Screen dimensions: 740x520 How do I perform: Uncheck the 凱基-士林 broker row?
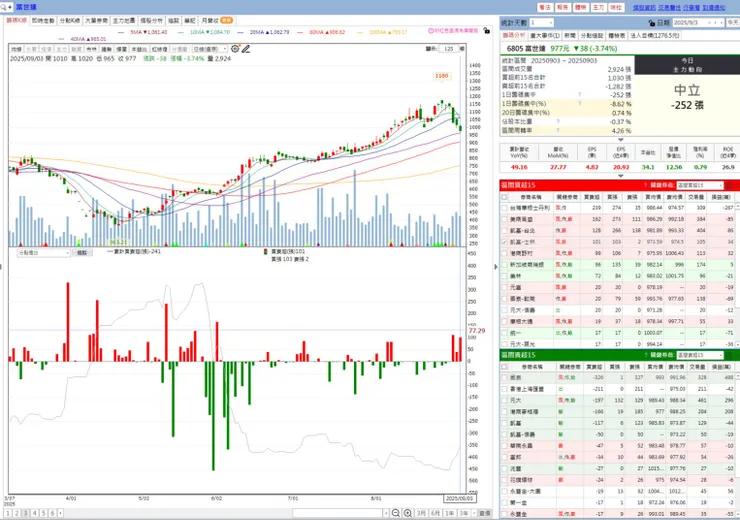tap(505, 242)
